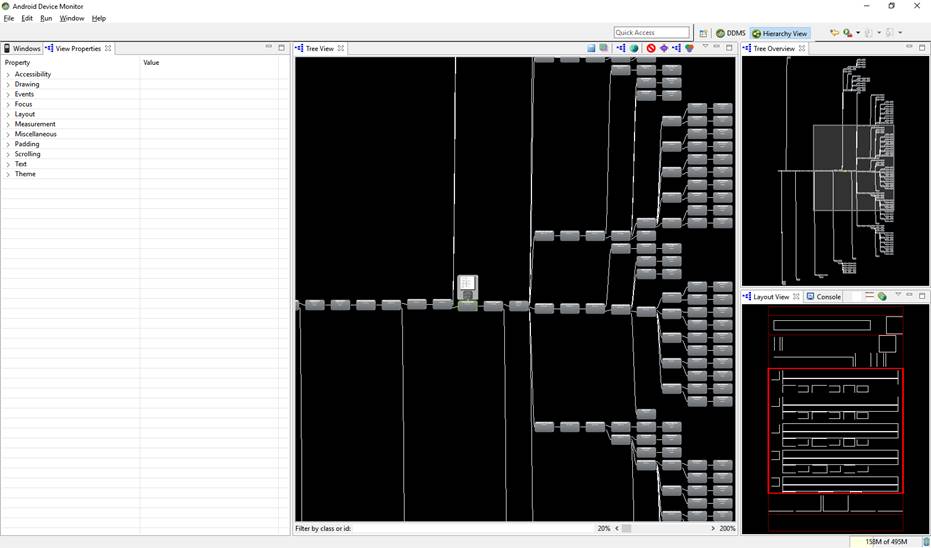Close the Tree Overview tab
The height and width of the screenshot is (548, 931).
coord(802,48)
